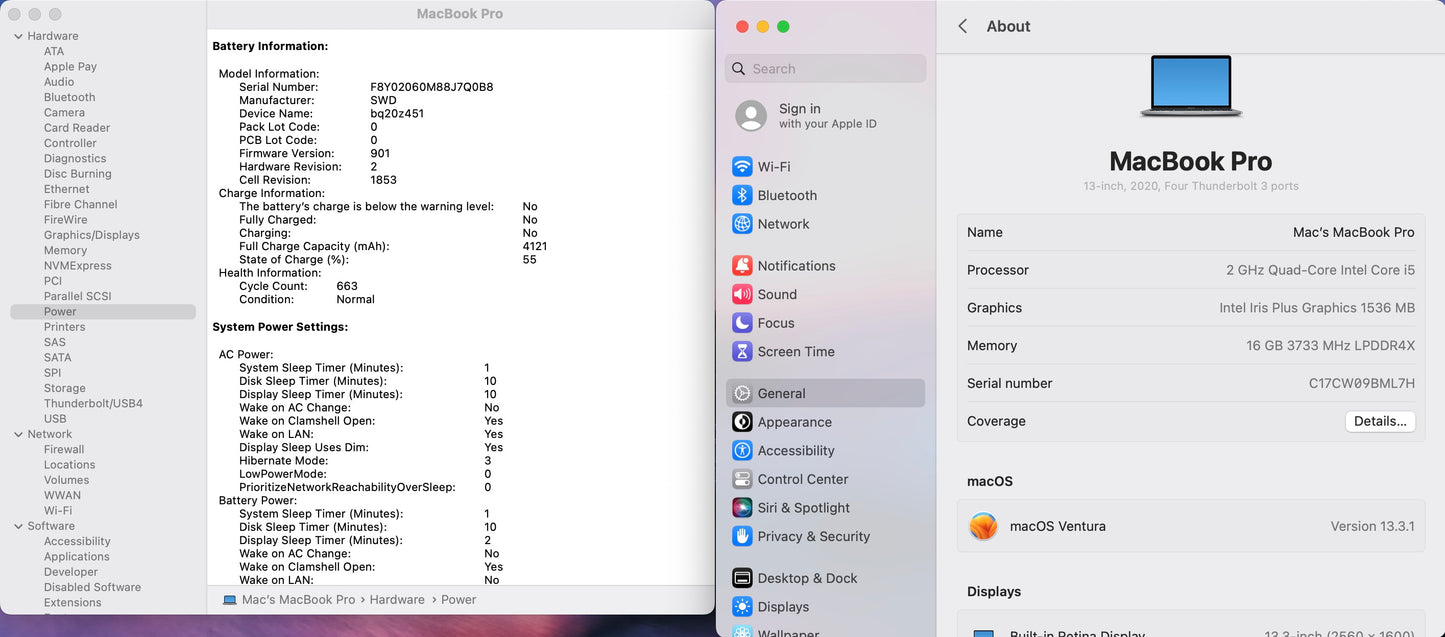
Task: Open Bluetooth settings via its blue icon
Action: point(742,196)
